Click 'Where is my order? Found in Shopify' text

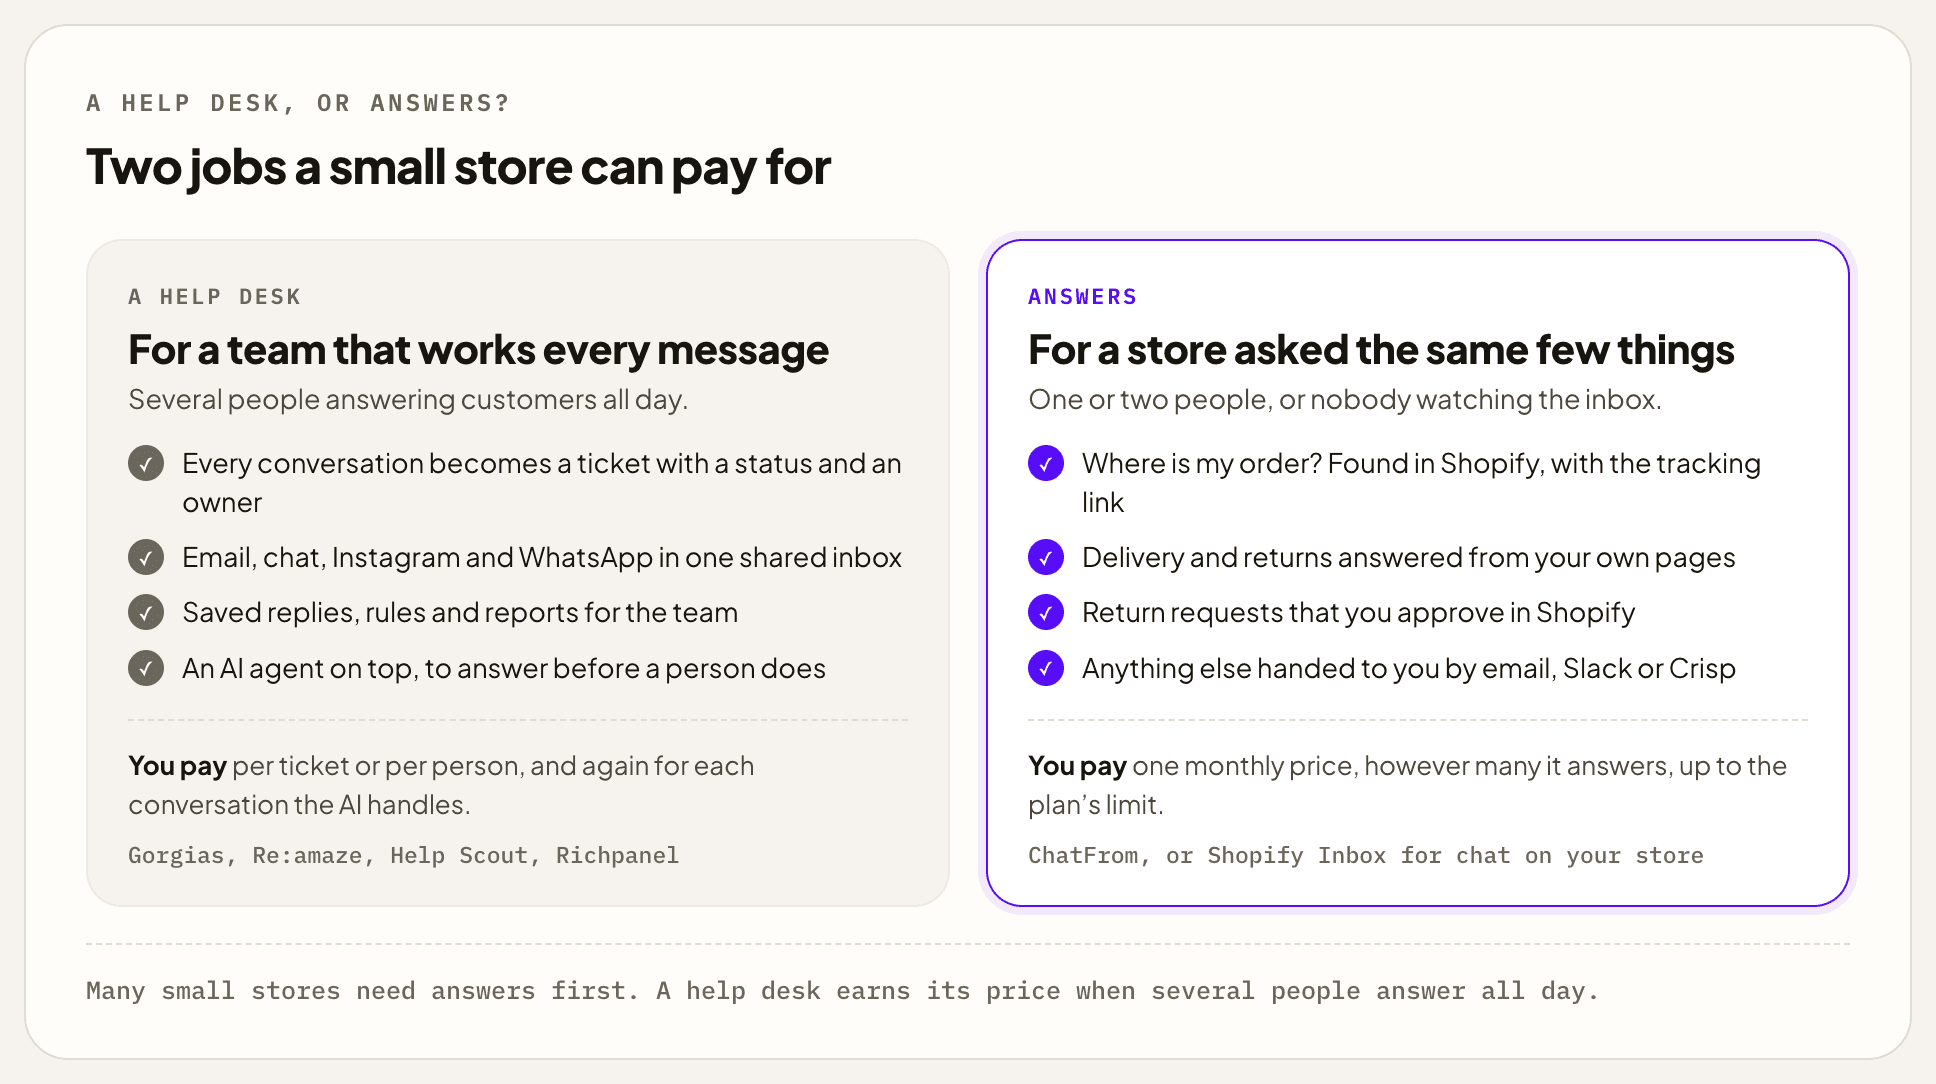pyautogui.click(x=1421, y=483)
